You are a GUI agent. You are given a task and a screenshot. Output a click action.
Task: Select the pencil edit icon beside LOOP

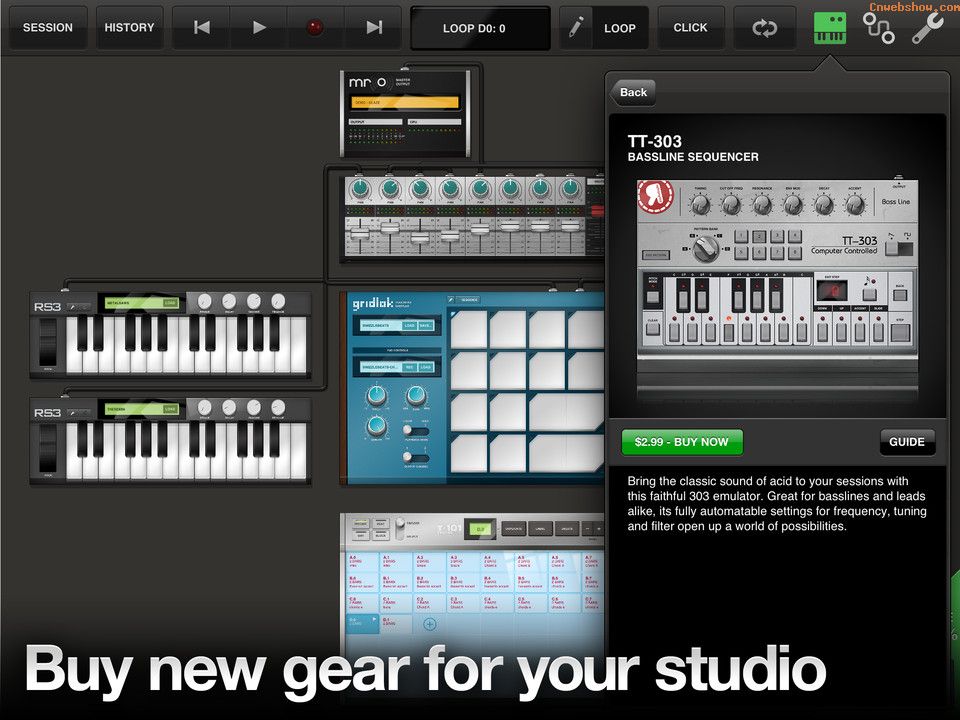pos(576,28)
